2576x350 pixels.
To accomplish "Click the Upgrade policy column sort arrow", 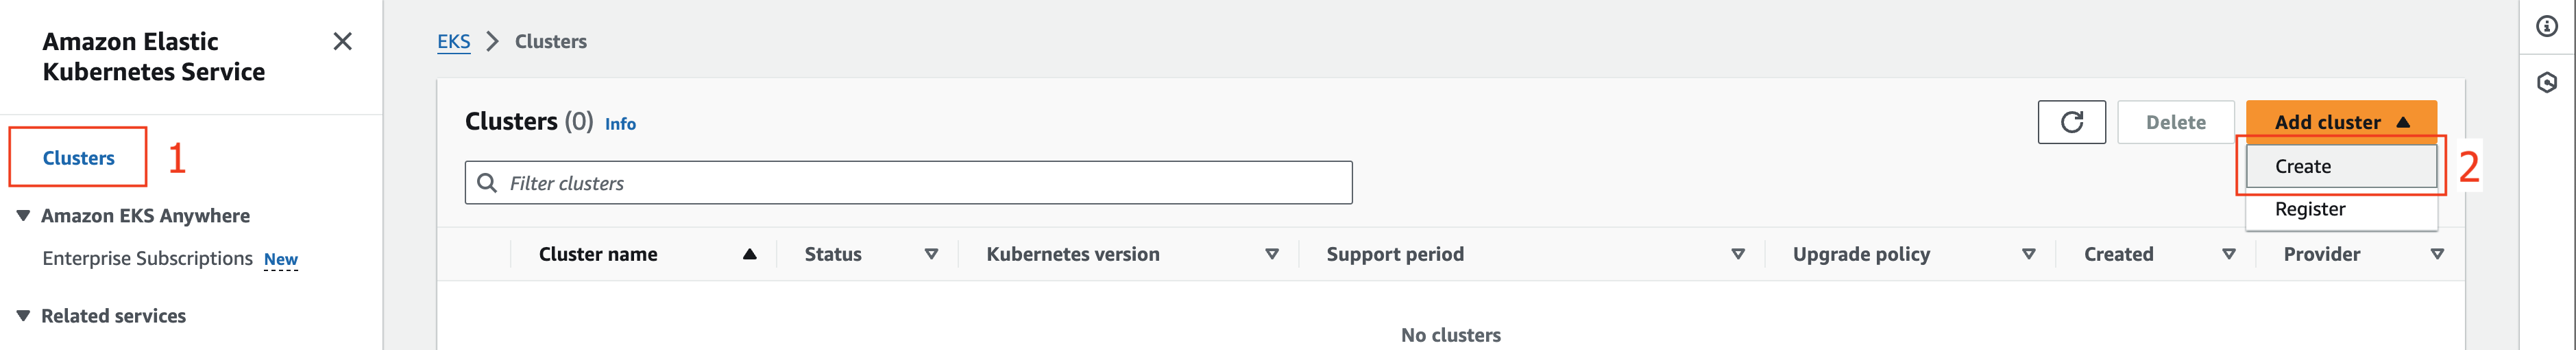I will tap(2029, 254).
